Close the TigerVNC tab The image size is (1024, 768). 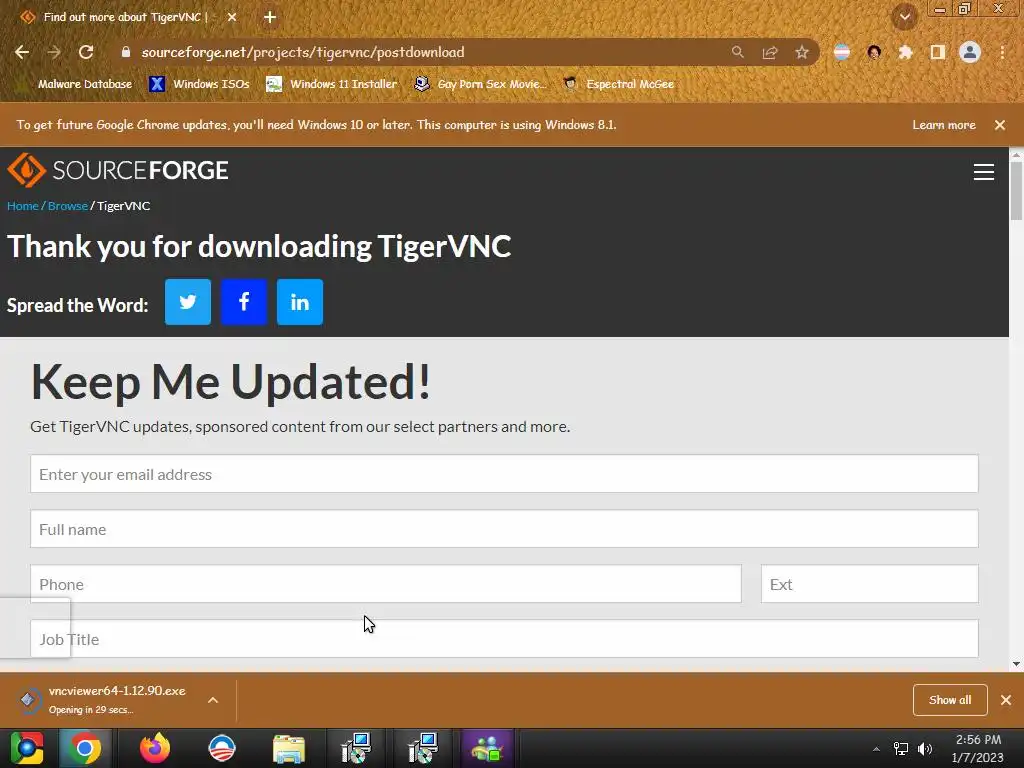[x=232, y=17]
